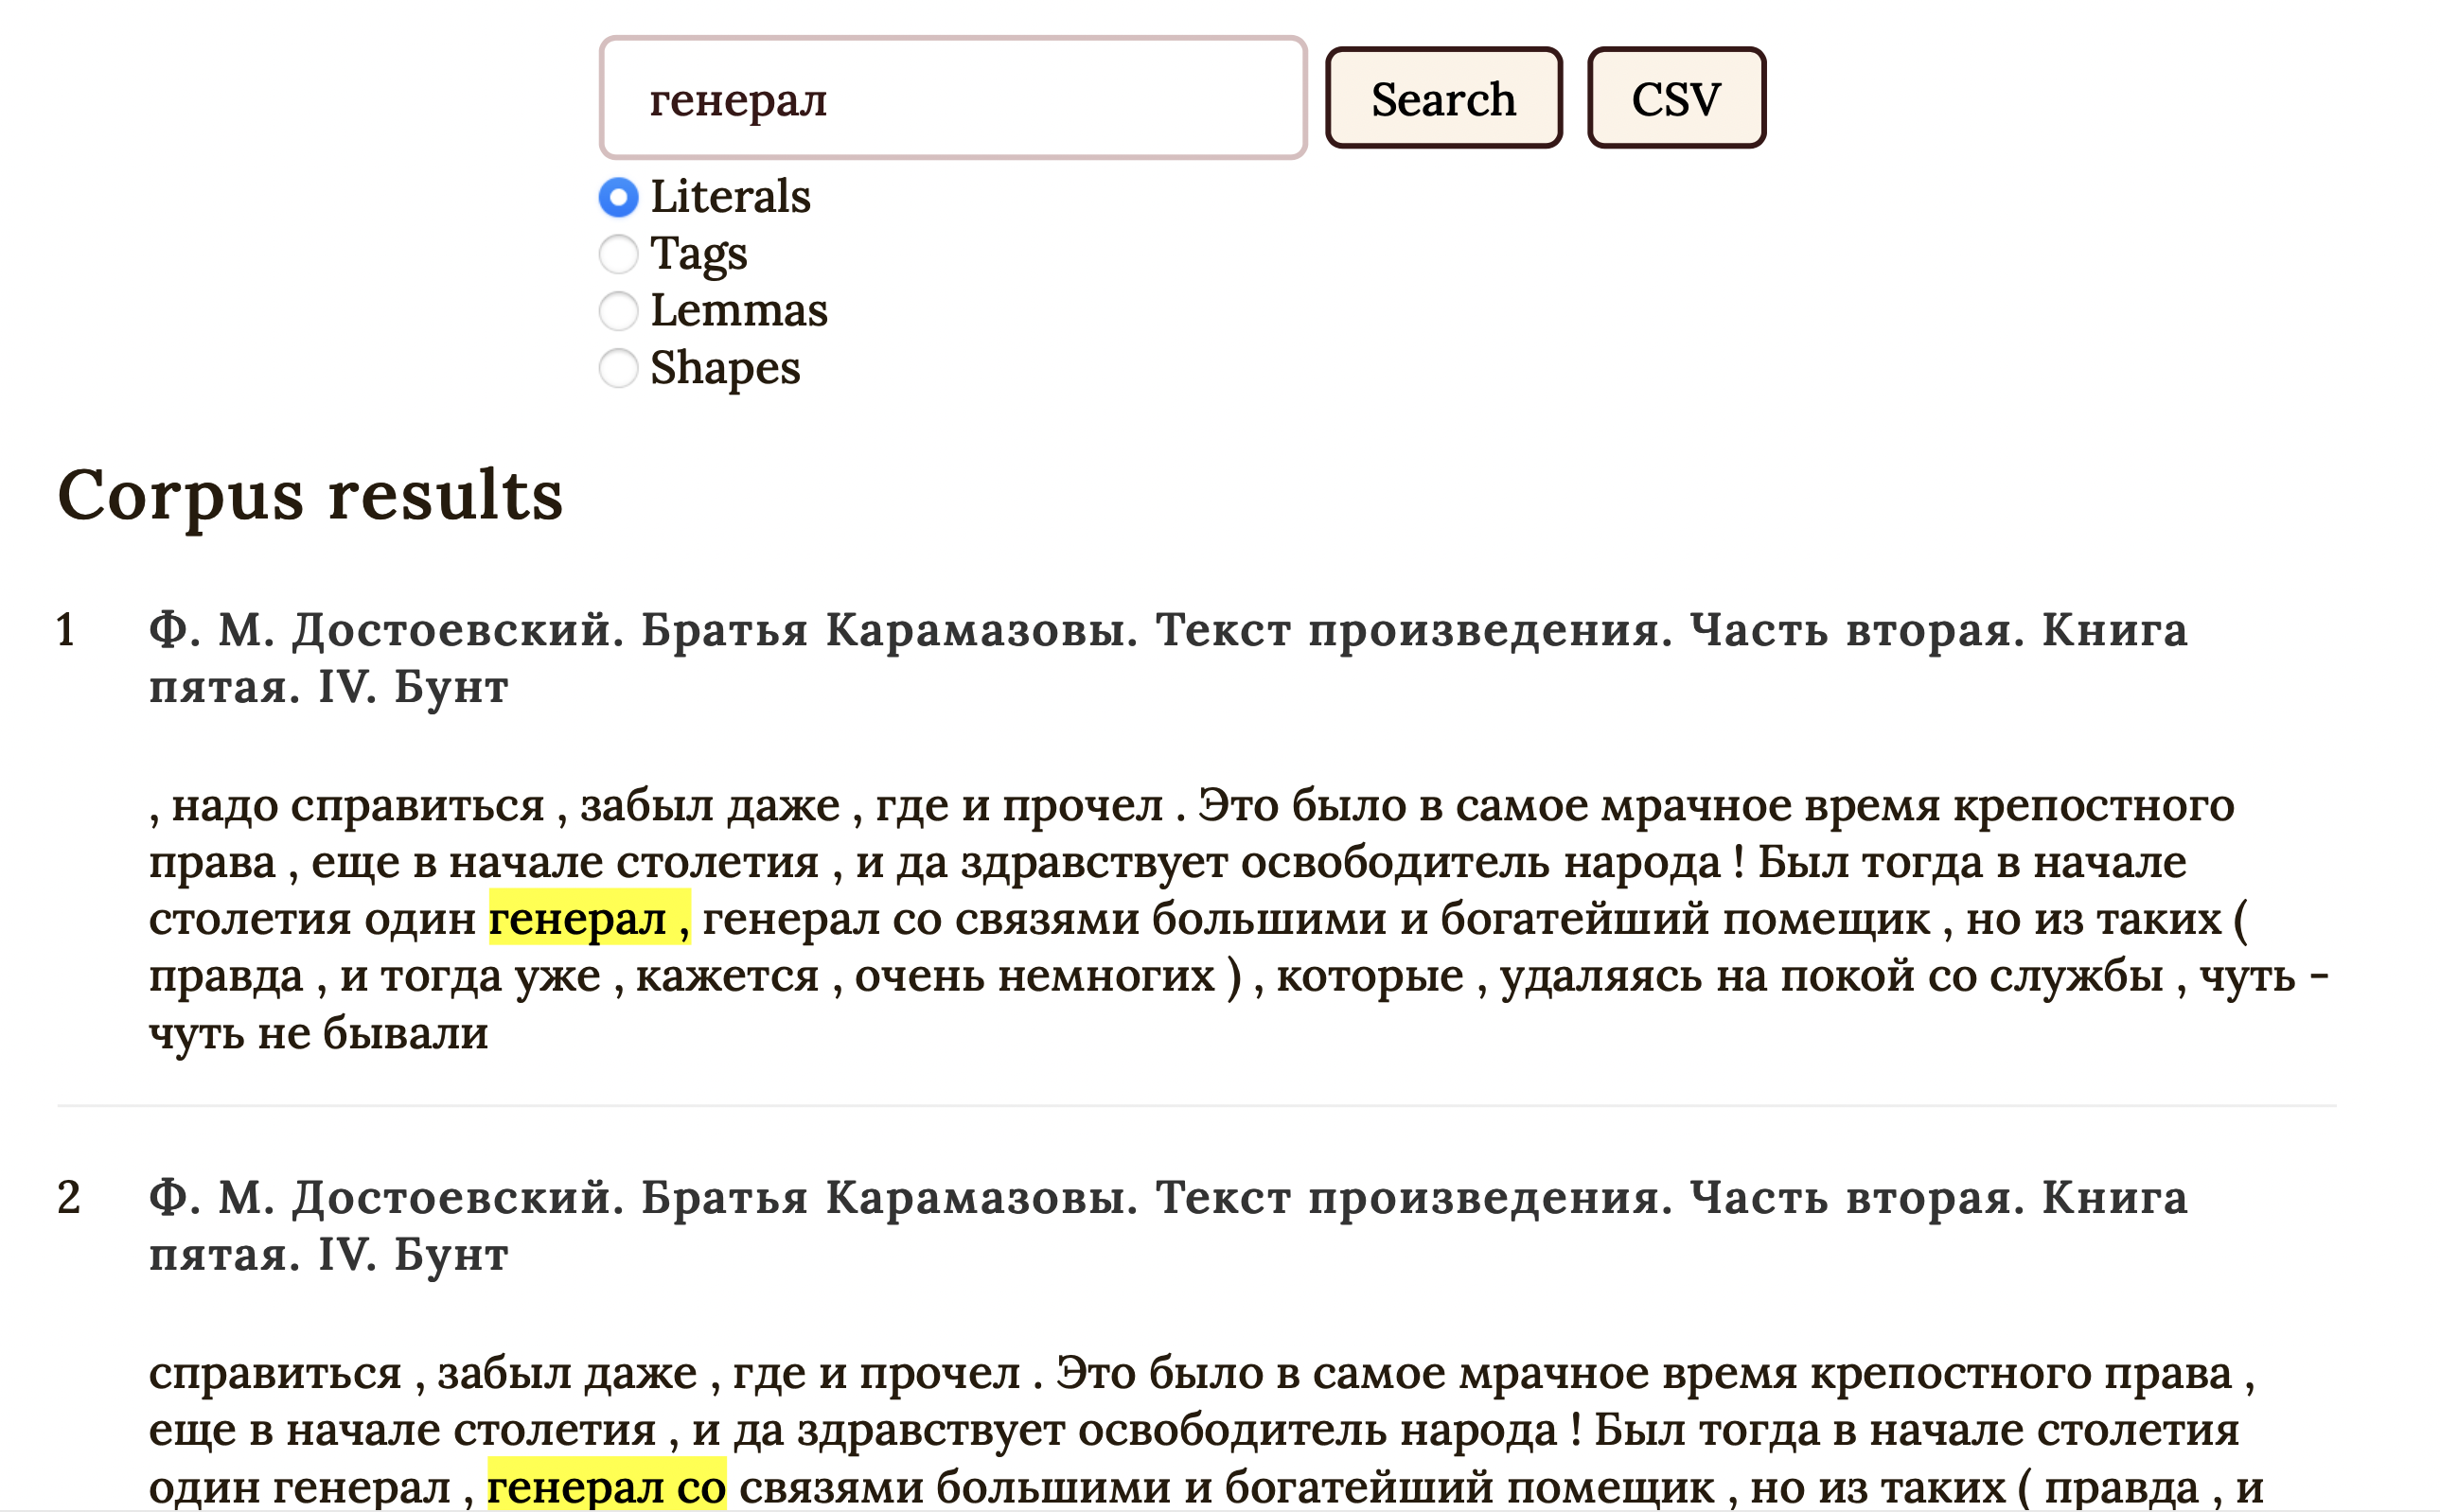This screenshot has width=2440, height=1512.
Task: Click the highlighted 'генерал ,' in result 1
Action: point(589,918)
